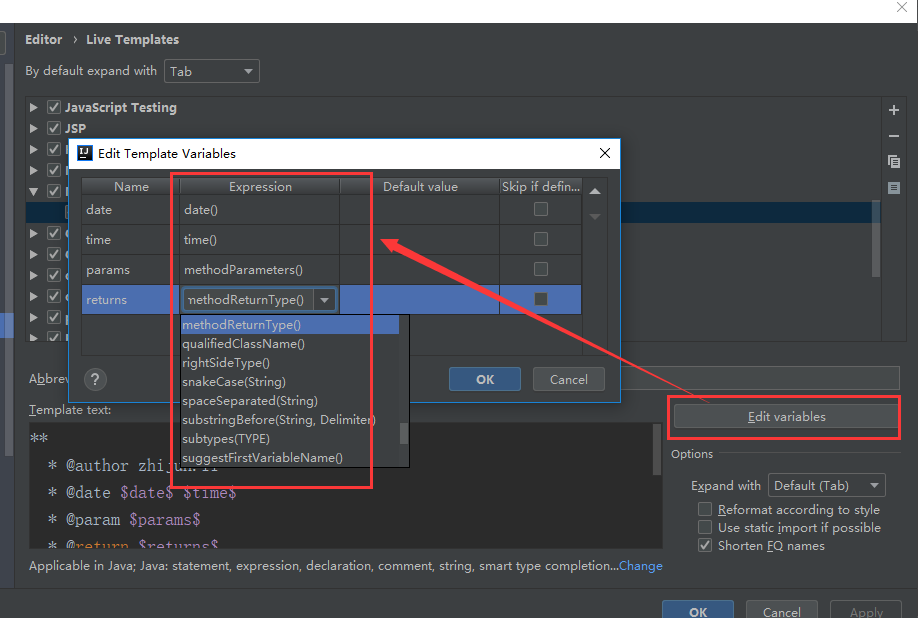
Task: Uncheck the JavaScript Testing template group
Action: click(x=54, y=107)
